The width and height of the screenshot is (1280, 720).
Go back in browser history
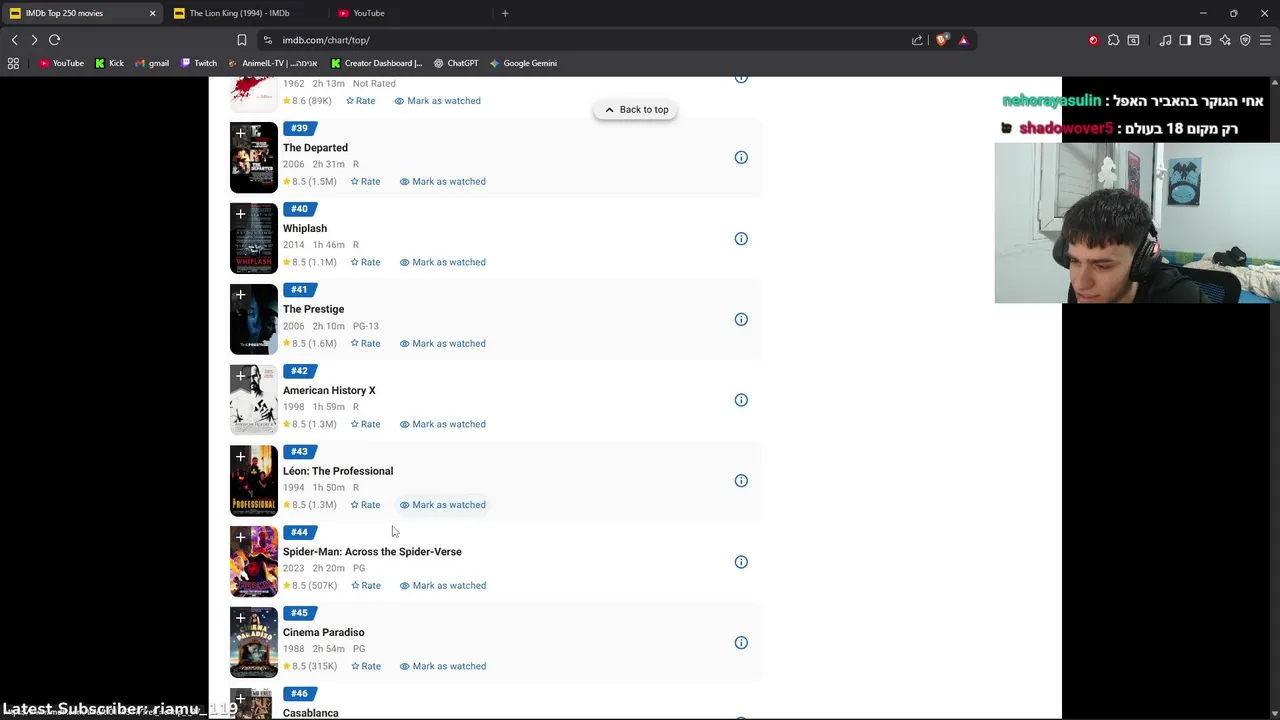14,40
